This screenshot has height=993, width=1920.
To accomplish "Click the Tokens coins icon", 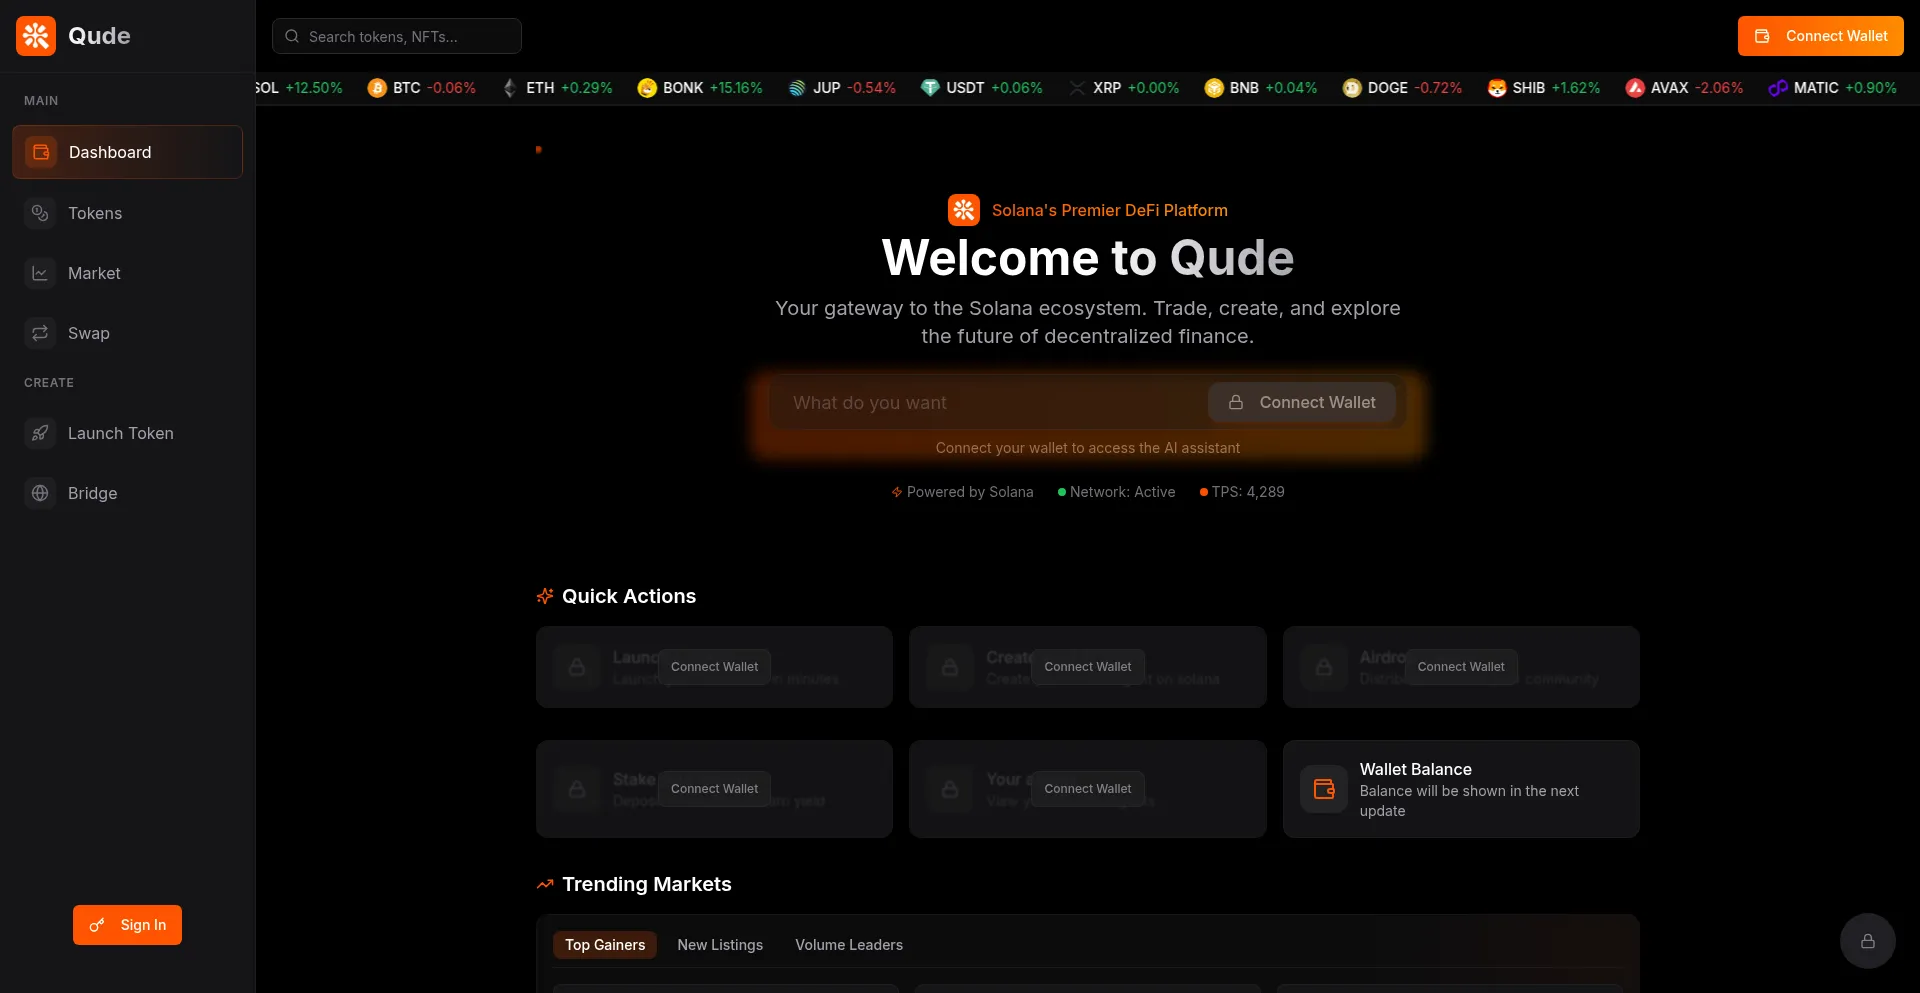I will [x=40, y=213].
